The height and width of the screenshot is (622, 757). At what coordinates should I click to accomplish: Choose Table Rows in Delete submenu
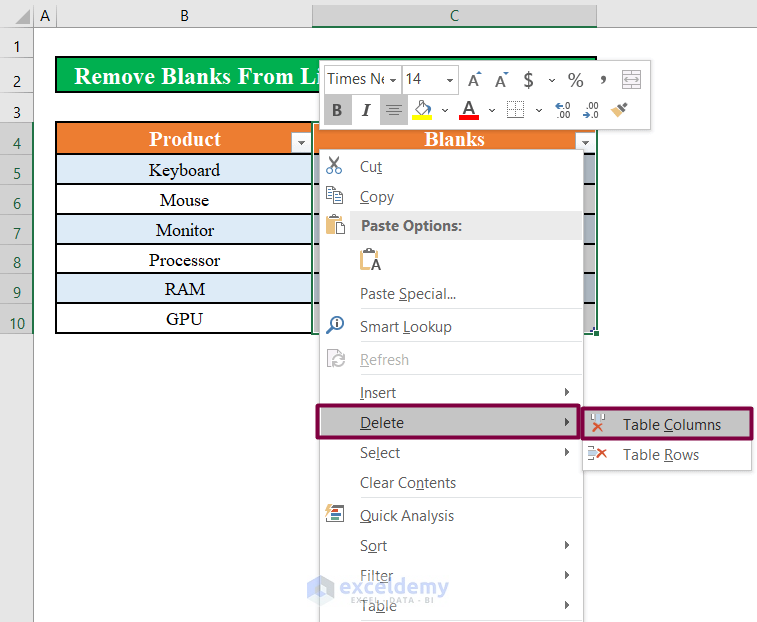coord(667,454)
